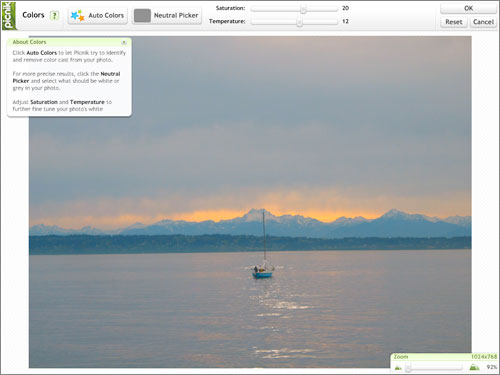Click the Colors heading label
Screen dimensions: 500x375
click(x=33, y=15)
